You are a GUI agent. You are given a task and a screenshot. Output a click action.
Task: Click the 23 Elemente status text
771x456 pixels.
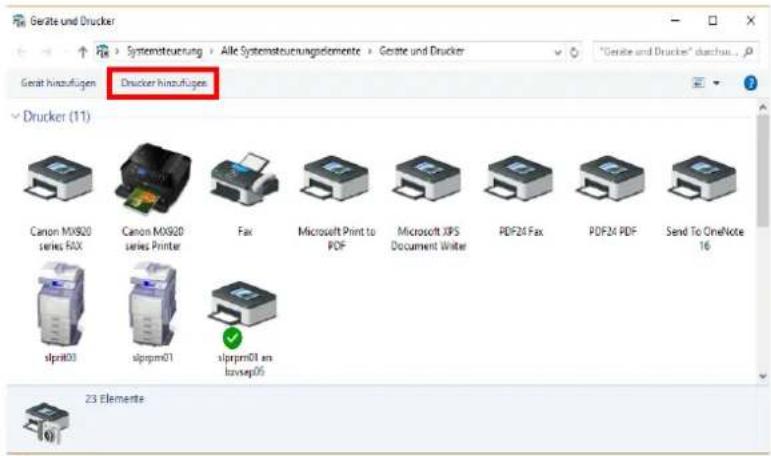(x=115, y=398)
